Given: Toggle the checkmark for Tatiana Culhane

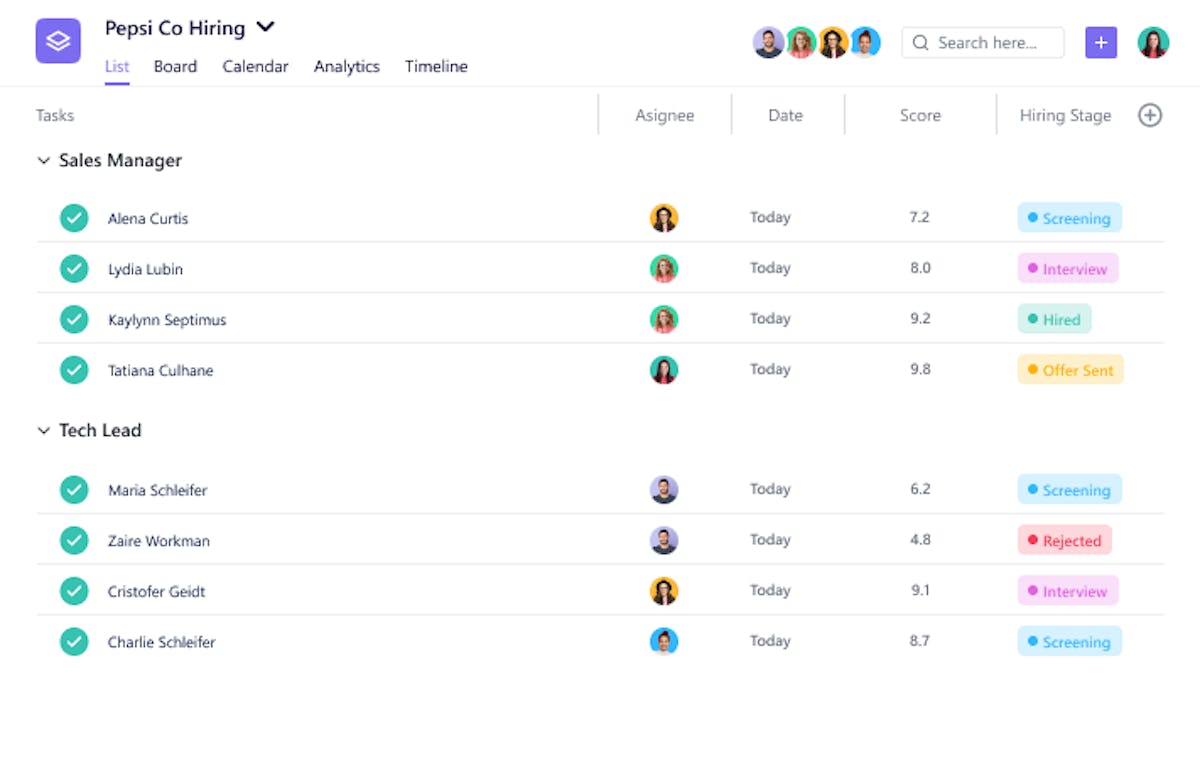Looking at the screenshot, I should click(74, 370).
